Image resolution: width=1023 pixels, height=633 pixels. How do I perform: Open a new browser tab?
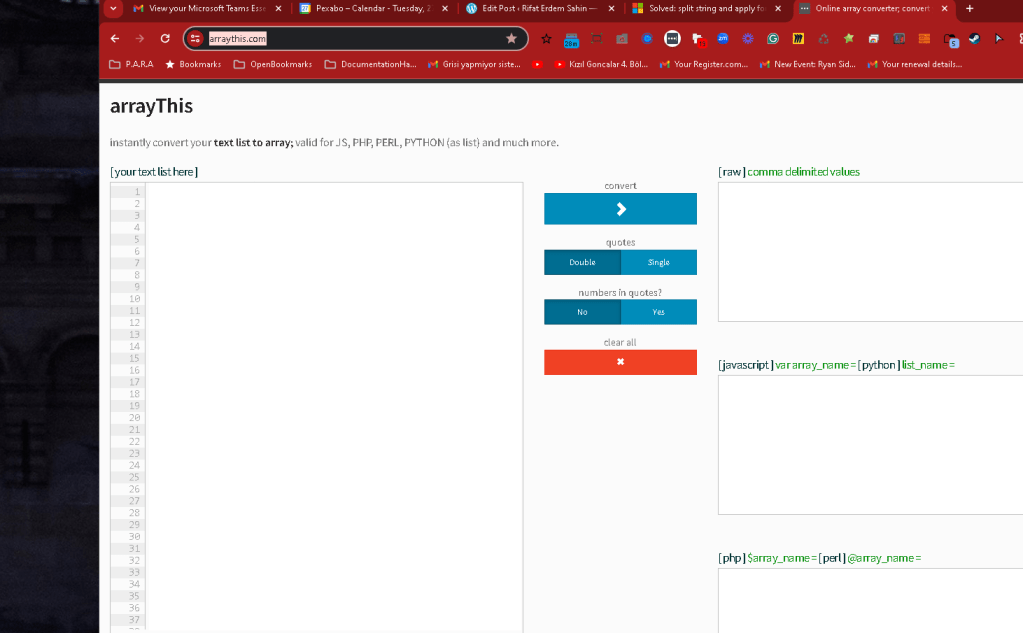(x=970, y=8)
